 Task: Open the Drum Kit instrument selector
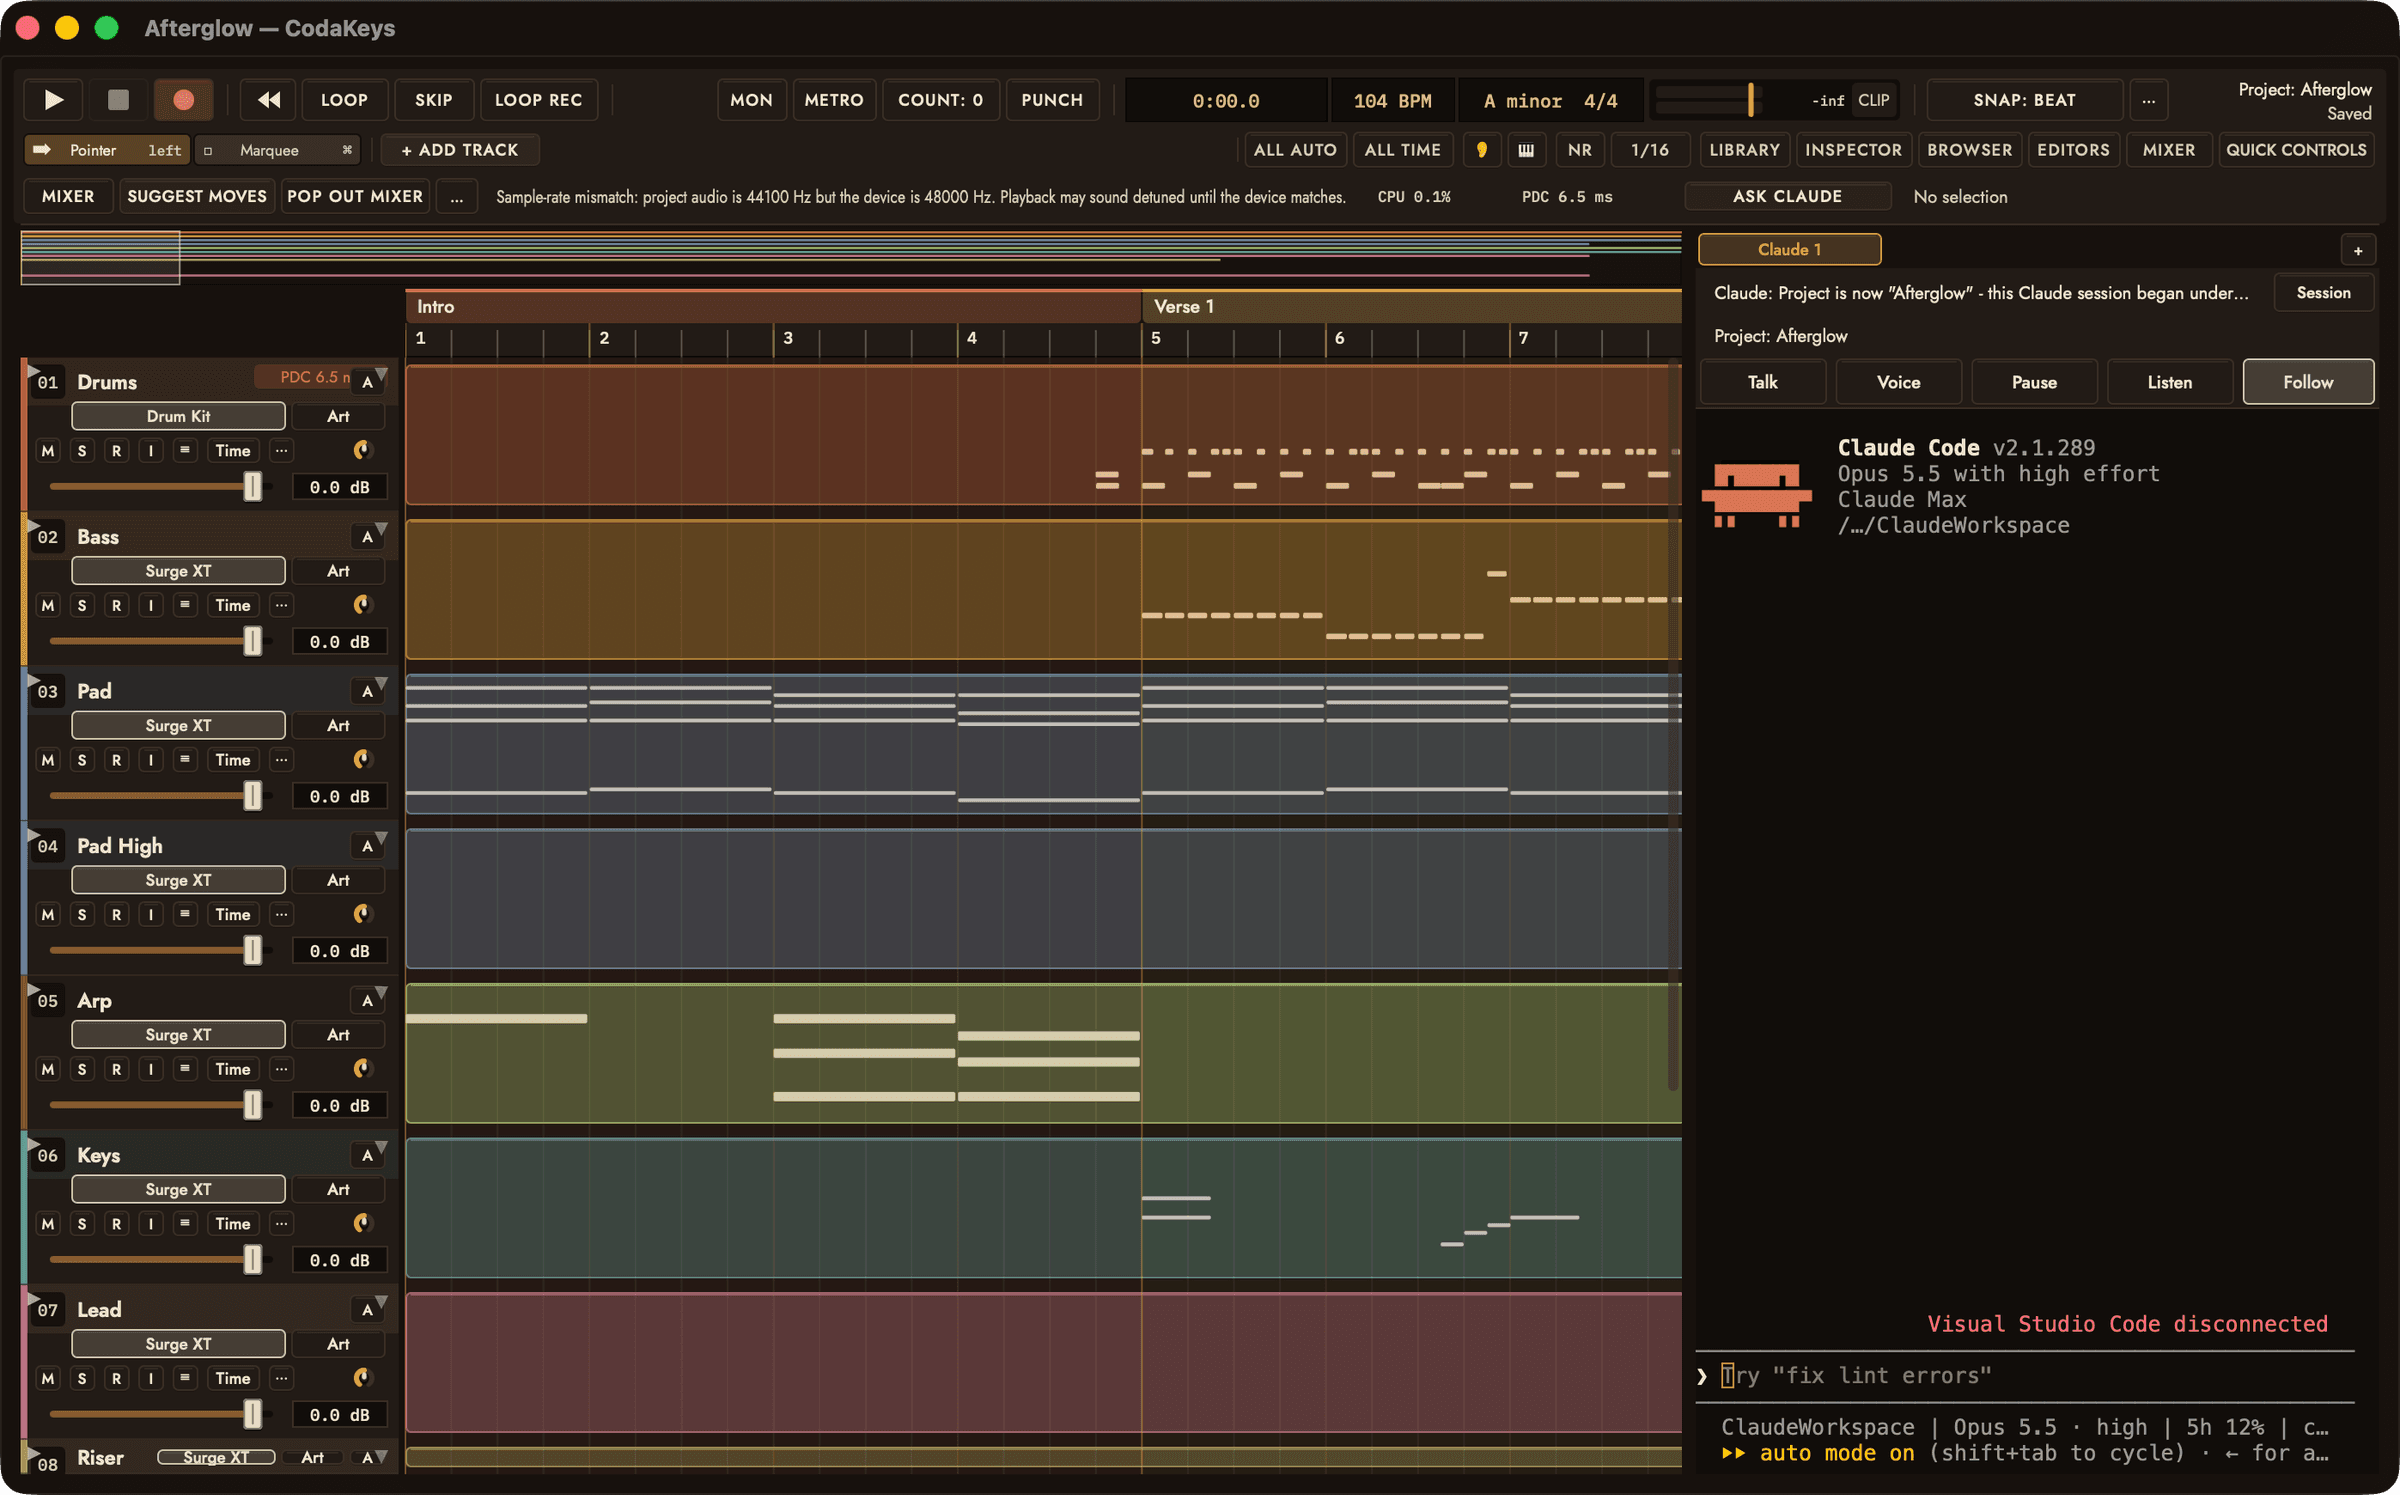(x=178, y=416)
